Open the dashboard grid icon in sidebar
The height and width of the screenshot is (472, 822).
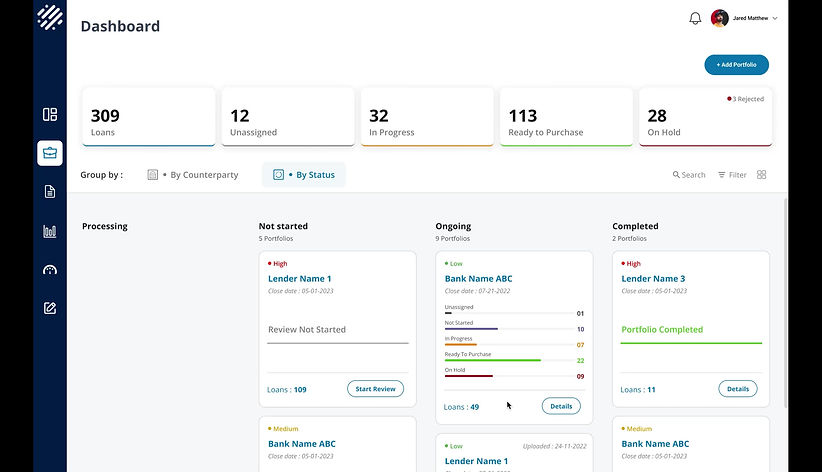click(50, 114)
